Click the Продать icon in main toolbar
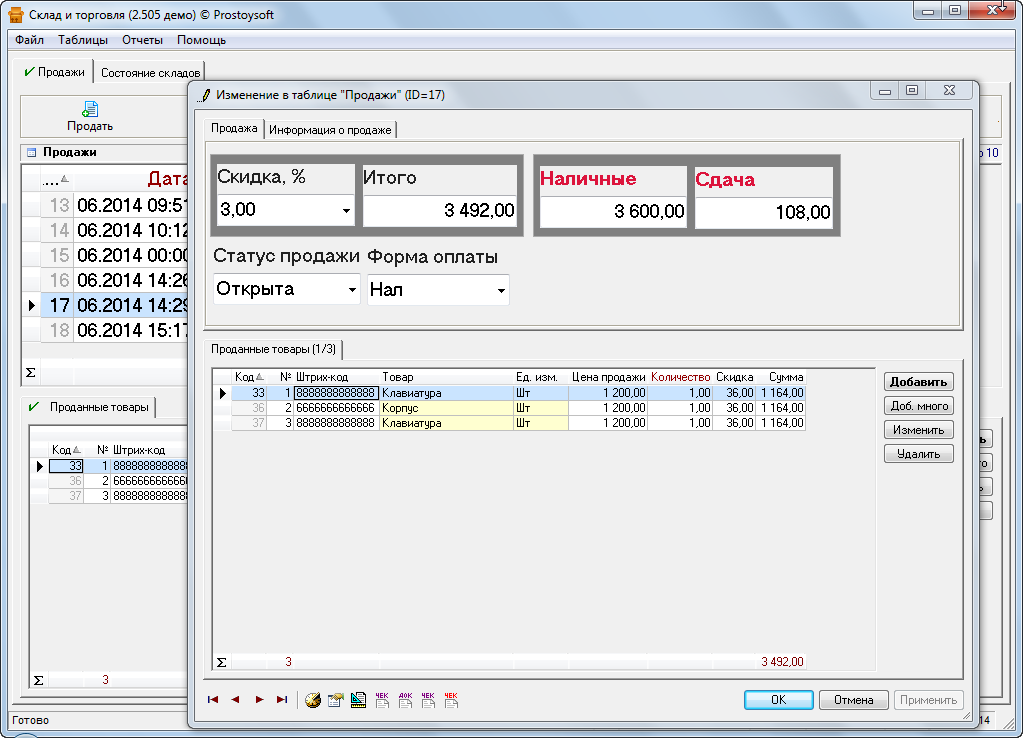 pos(90,116)
